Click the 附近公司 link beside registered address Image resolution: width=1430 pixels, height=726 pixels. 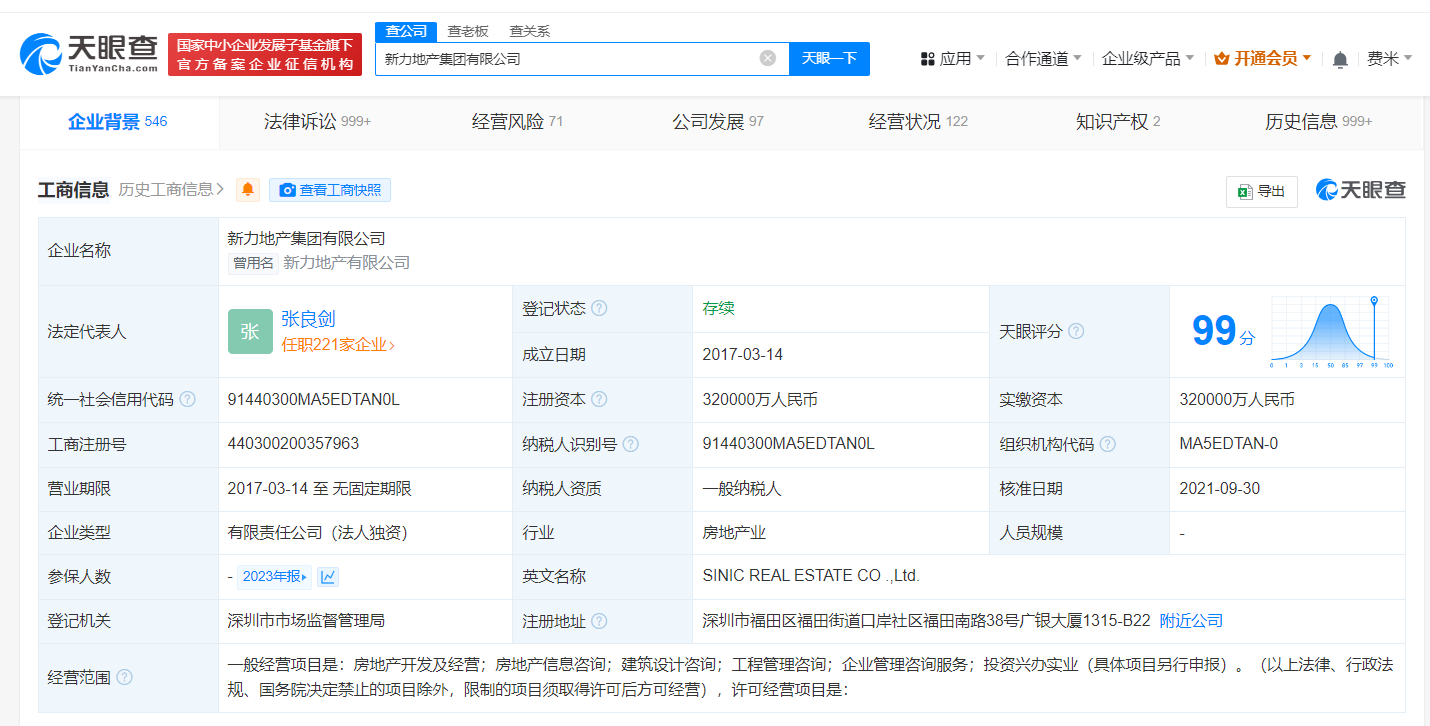tap(1191, 619)
